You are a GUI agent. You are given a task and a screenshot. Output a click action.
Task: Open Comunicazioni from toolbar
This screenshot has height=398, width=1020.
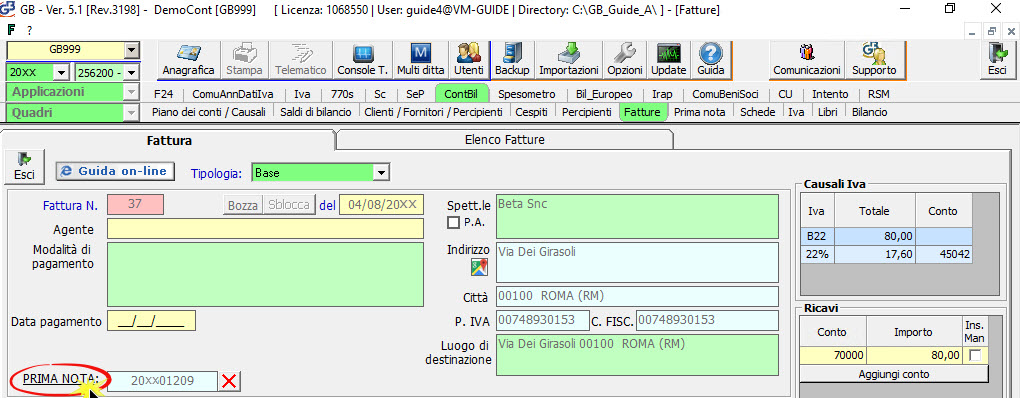pos(807,60)
